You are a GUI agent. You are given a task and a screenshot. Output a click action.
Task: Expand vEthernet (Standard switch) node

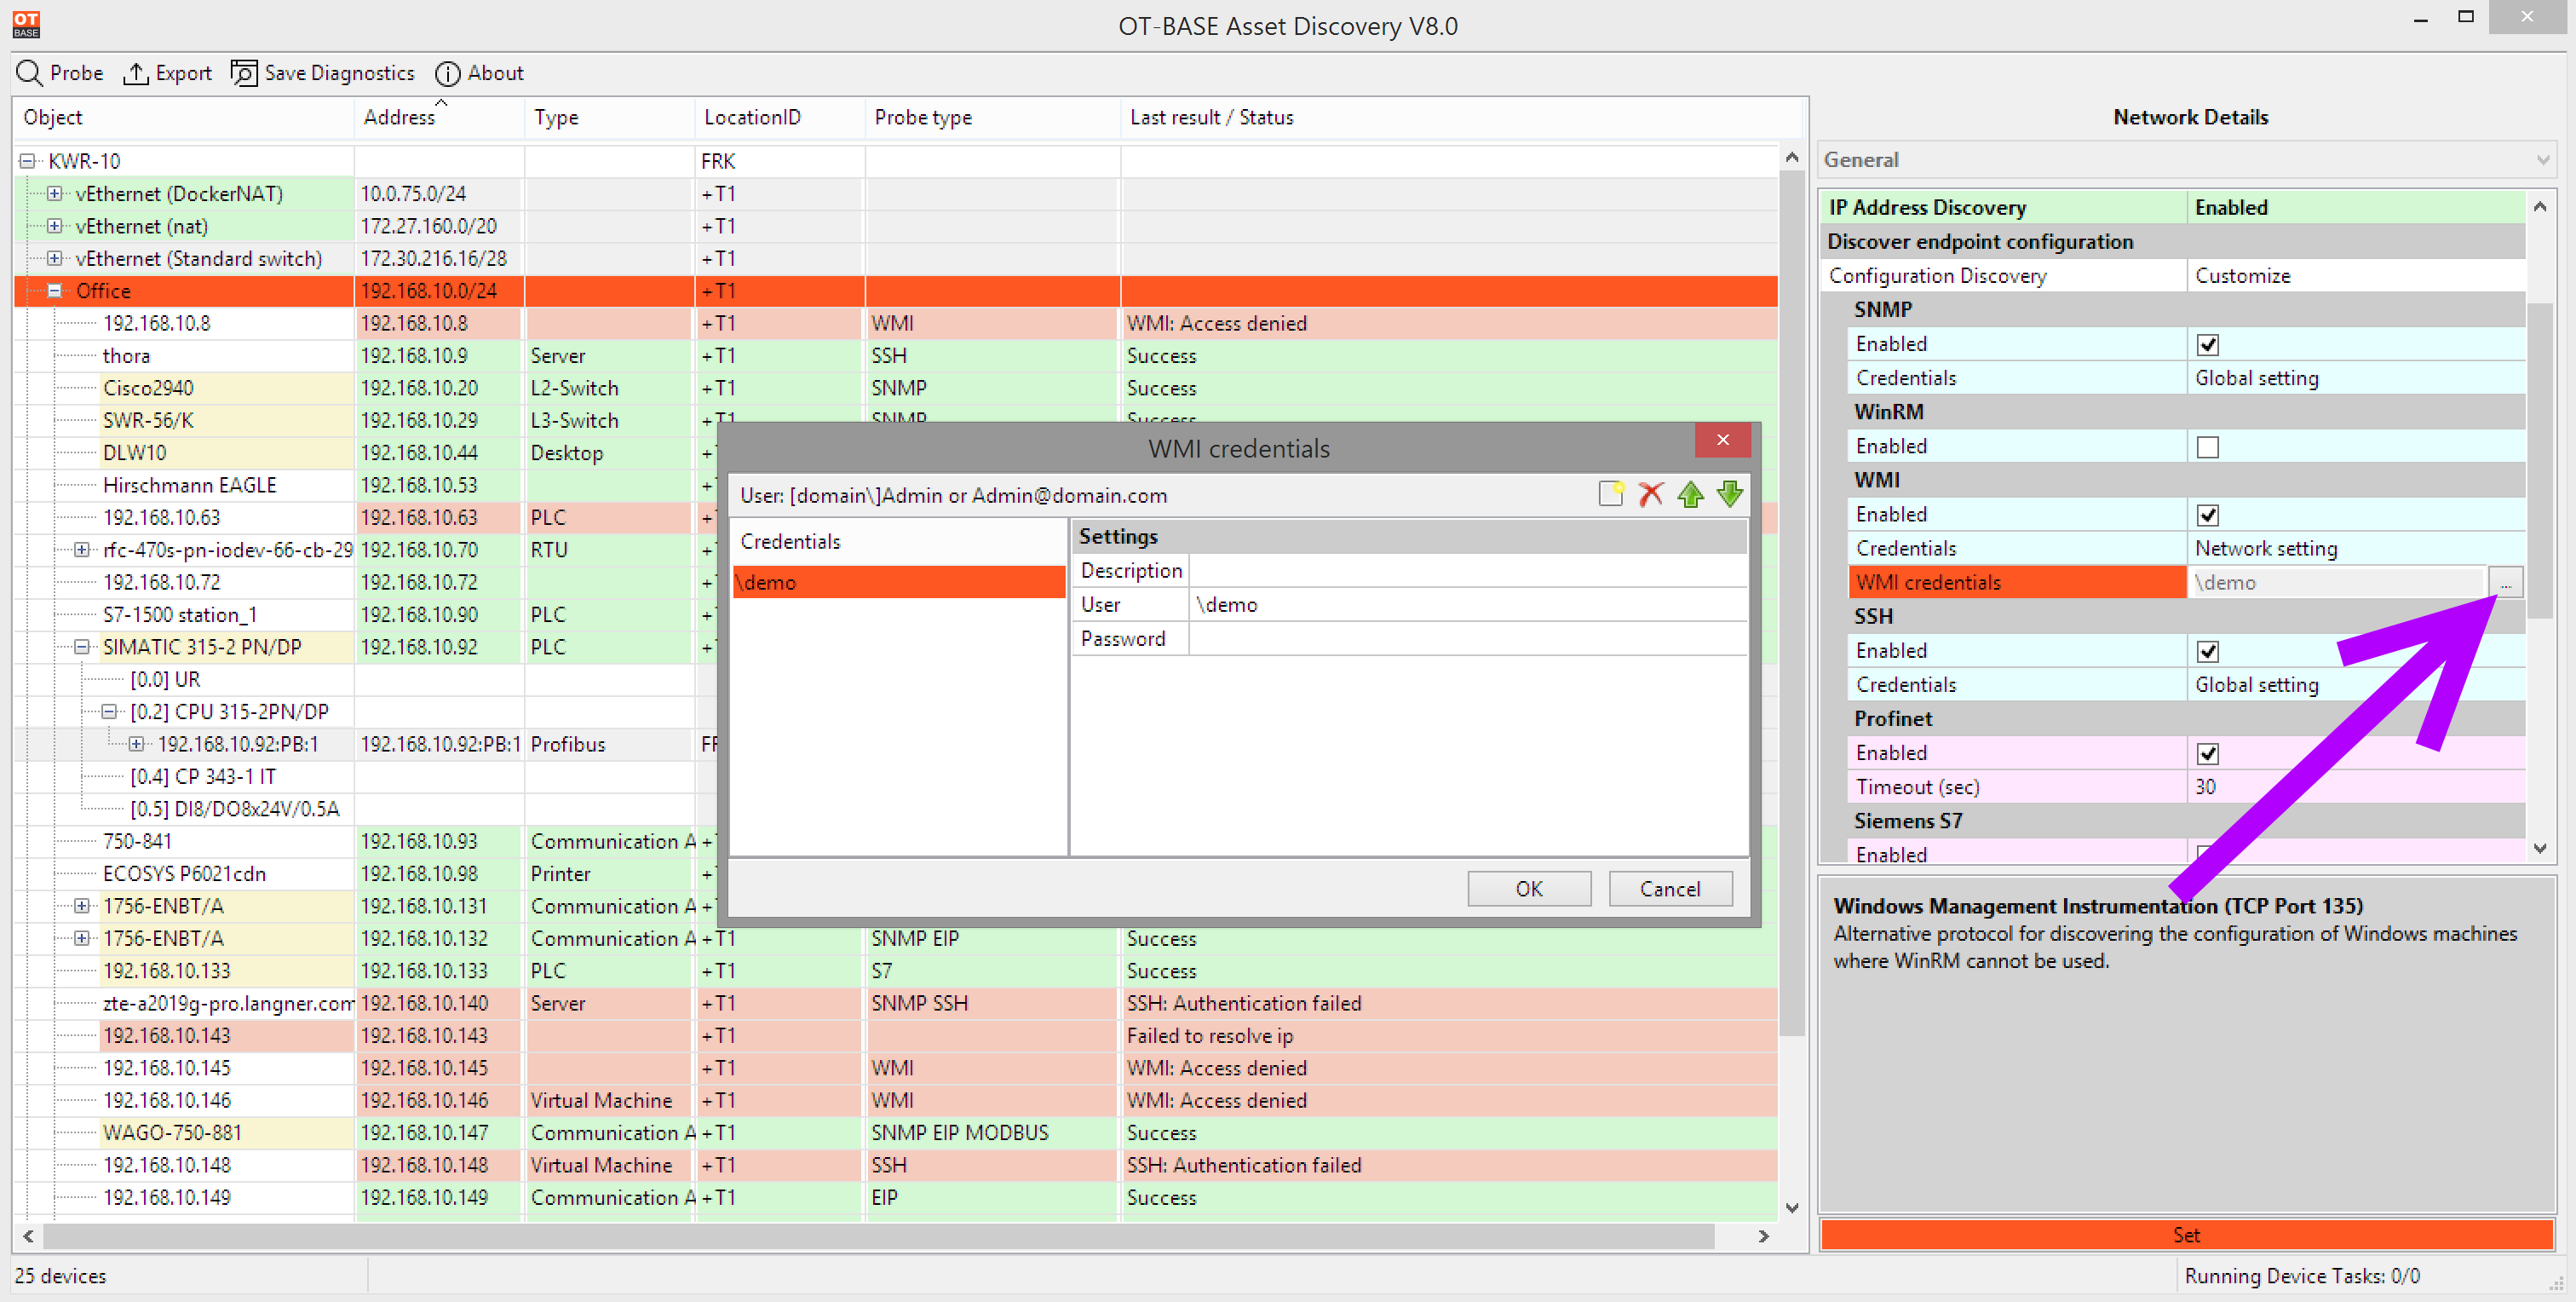pyautogui.click(x=55, y=259)
